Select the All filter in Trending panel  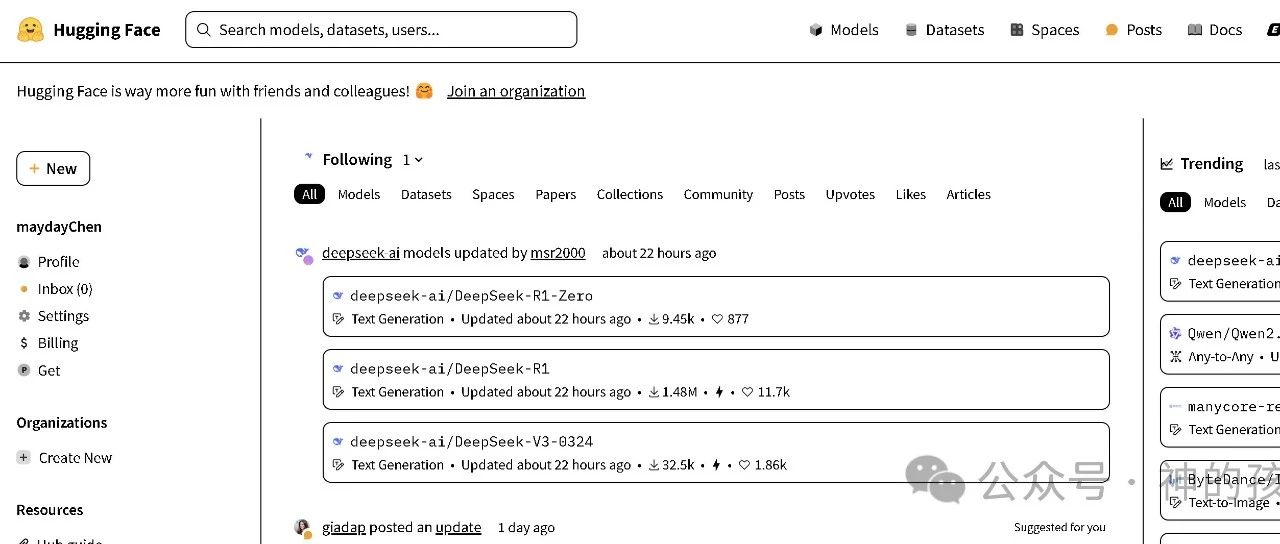1176,202
